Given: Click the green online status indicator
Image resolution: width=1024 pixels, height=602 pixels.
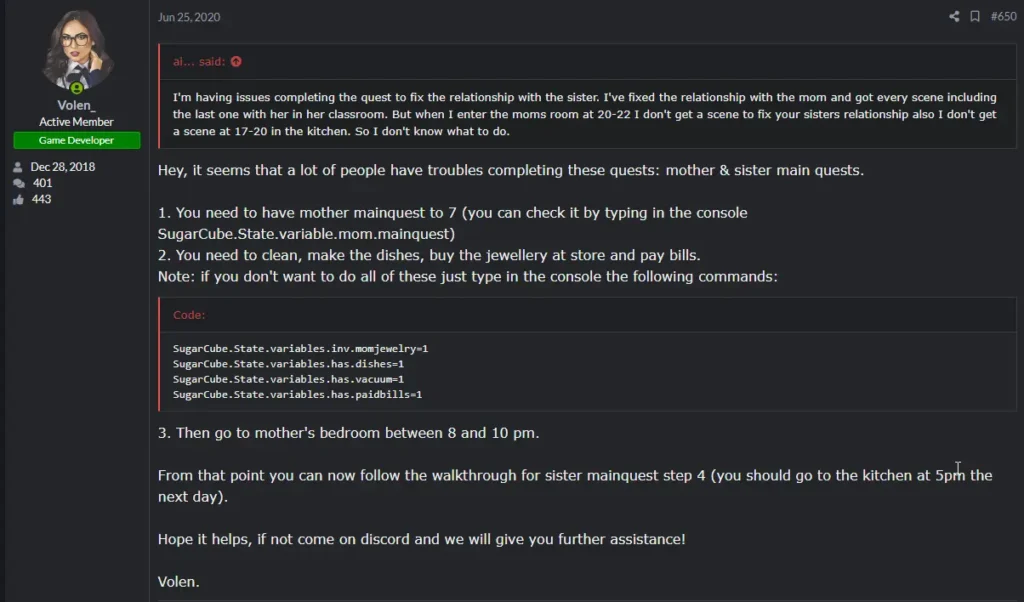Looking at the screenshot, I should coord(77,87).
